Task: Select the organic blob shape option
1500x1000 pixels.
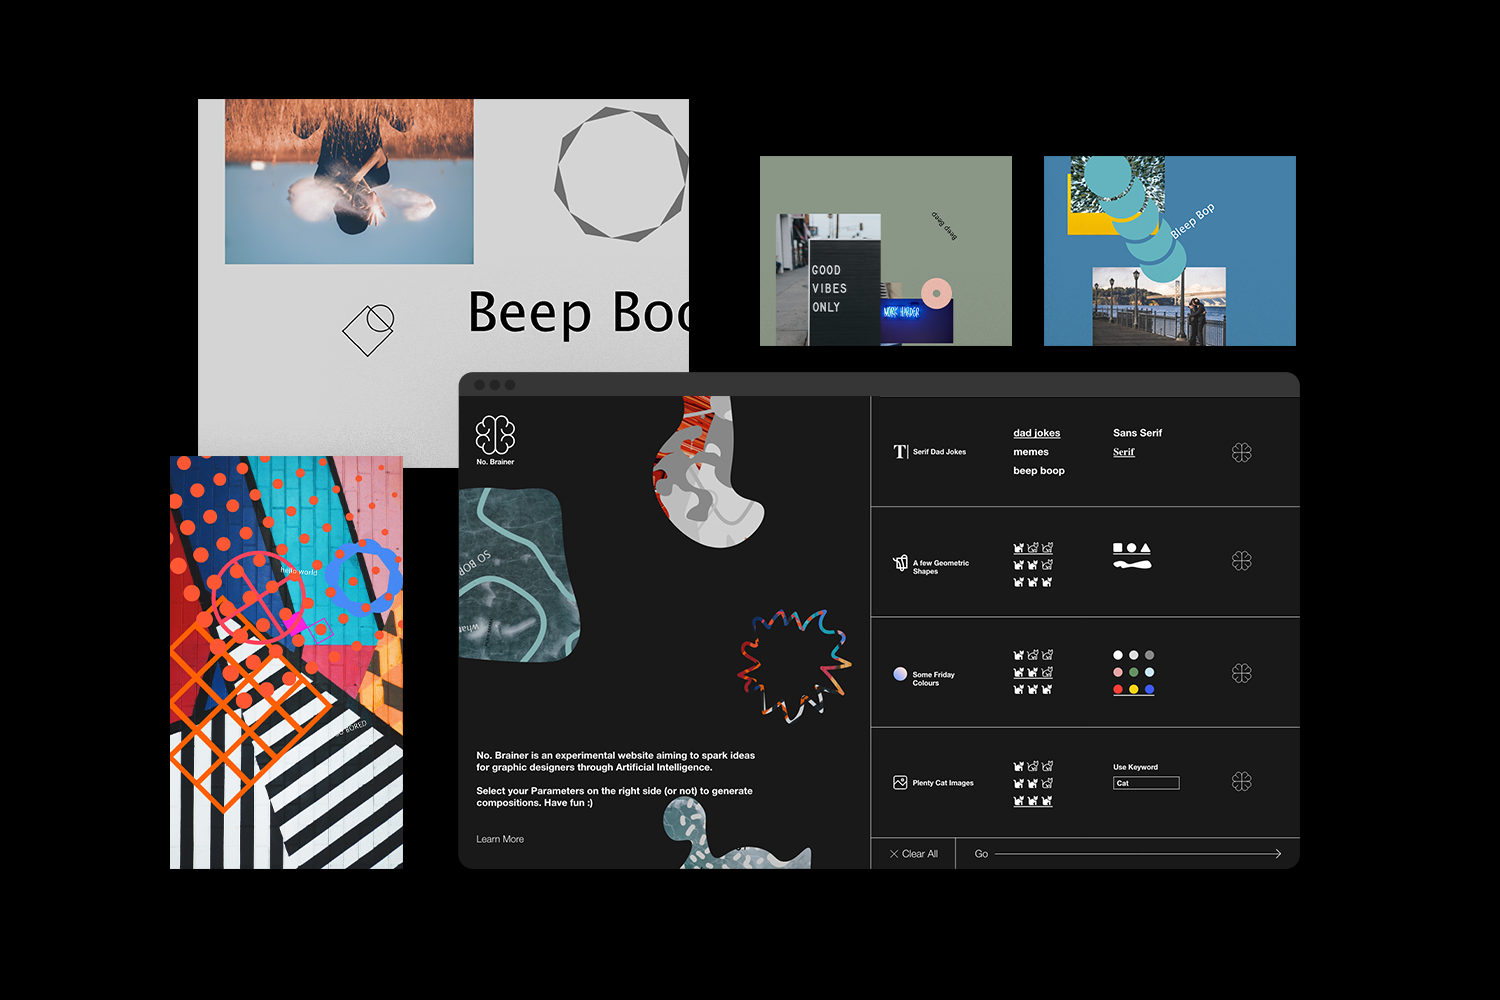Action: 1132,565
